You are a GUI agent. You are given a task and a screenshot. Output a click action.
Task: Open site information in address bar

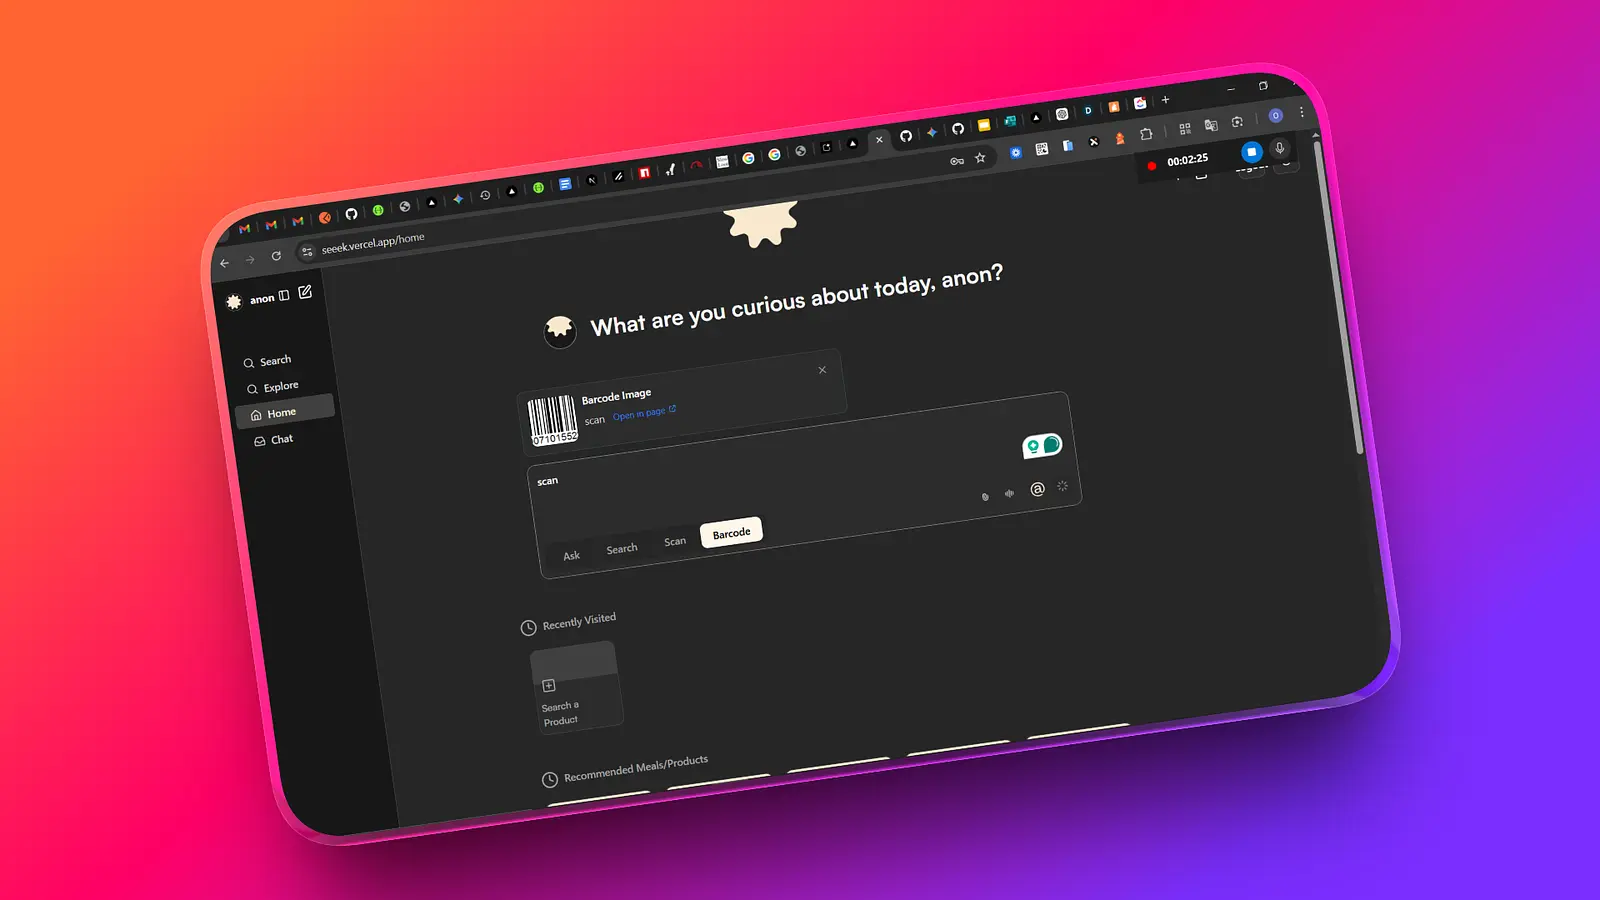[307, 252]
